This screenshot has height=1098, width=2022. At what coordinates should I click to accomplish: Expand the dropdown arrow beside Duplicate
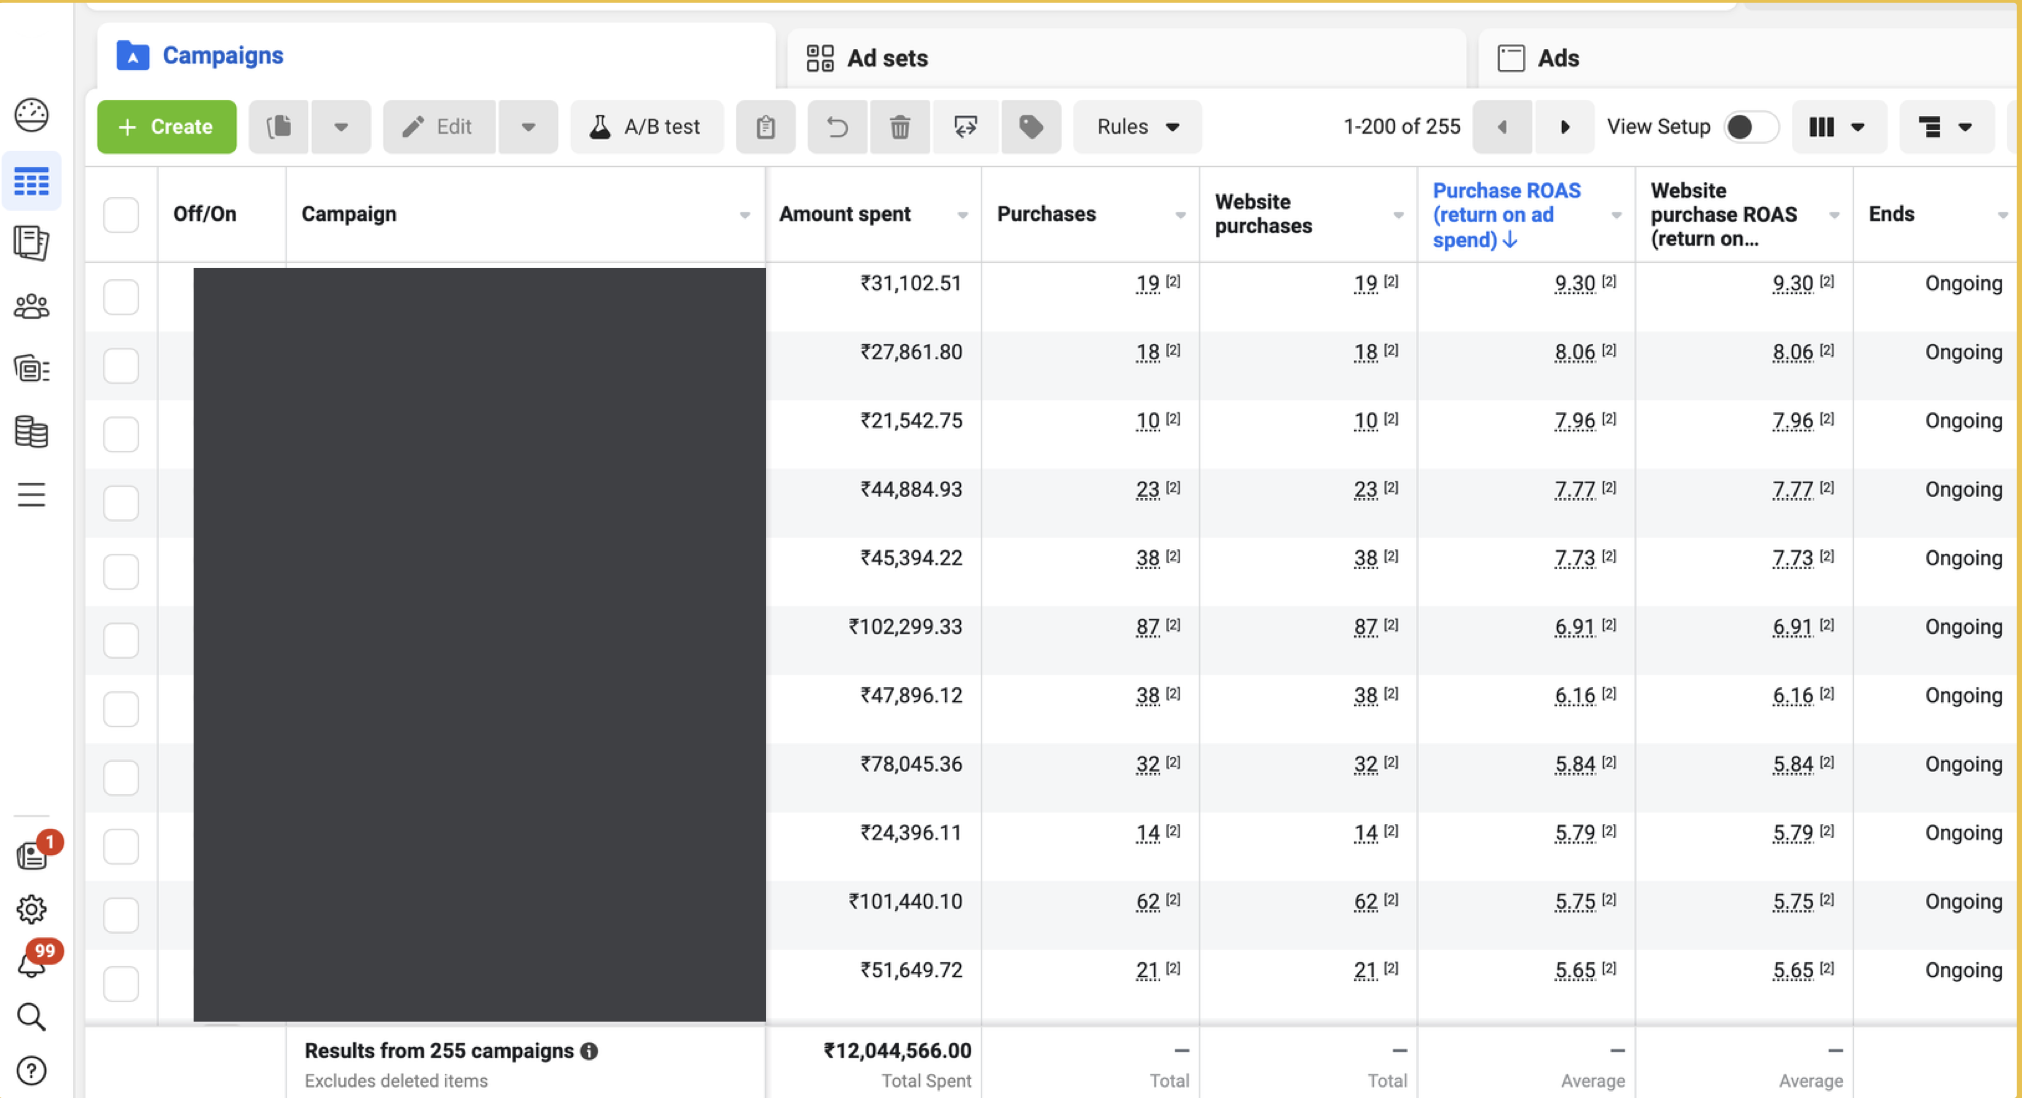(x=341, y=127)
